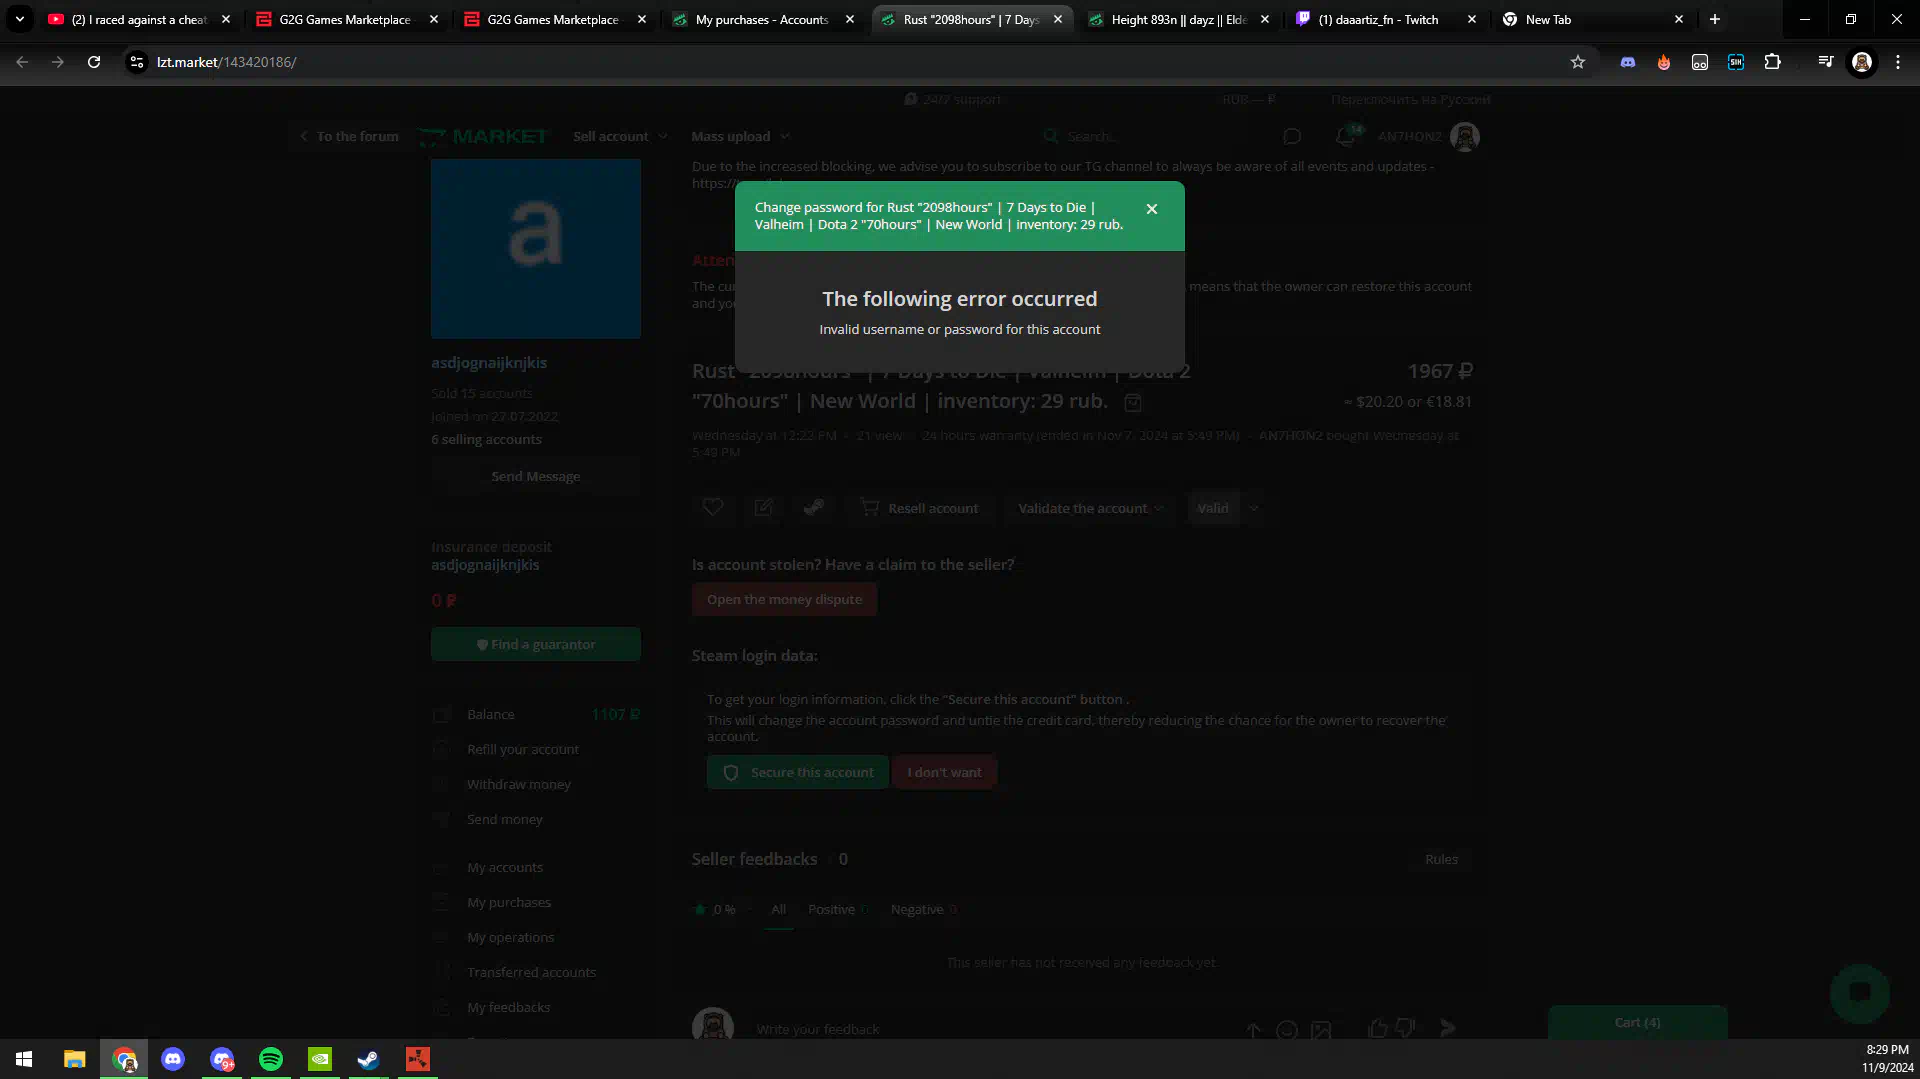Open File Explorer from taskbar
1920x1079 pixels.
74,1059
